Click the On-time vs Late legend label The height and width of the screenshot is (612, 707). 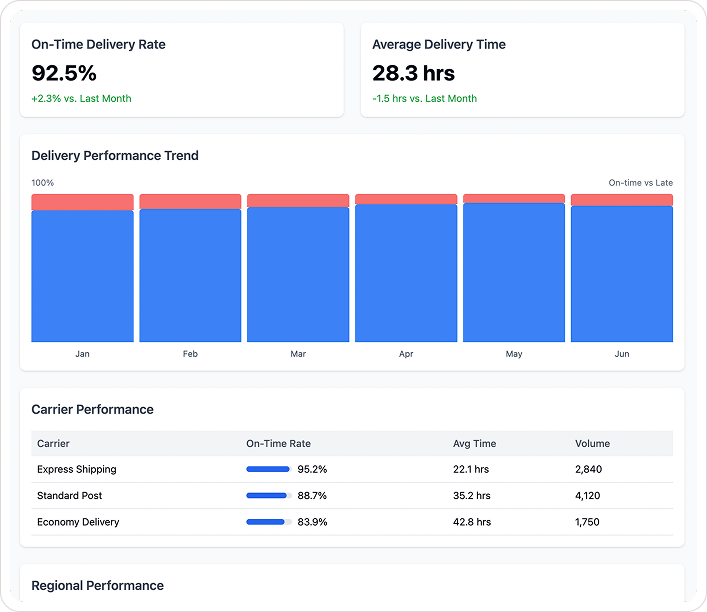pyautogui.click(x=640, y=183)
